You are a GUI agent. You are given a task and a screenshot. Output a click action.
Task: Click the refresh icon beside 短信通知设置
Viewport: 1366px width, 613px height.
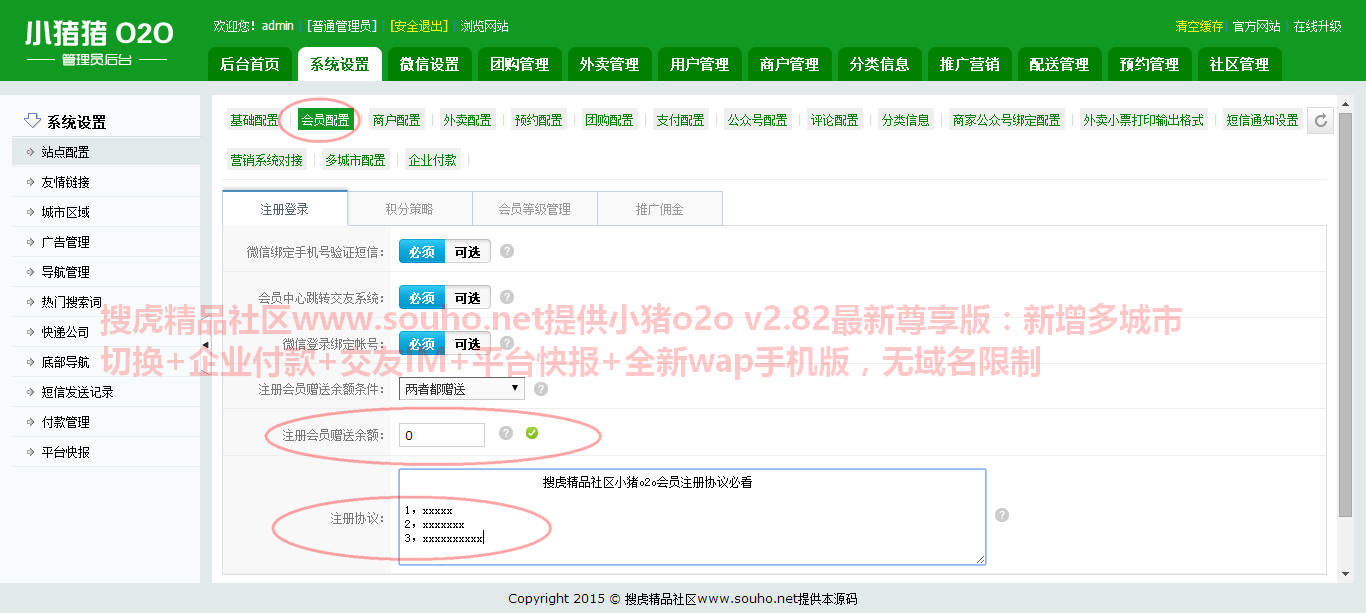click(x=1320, y=121)
